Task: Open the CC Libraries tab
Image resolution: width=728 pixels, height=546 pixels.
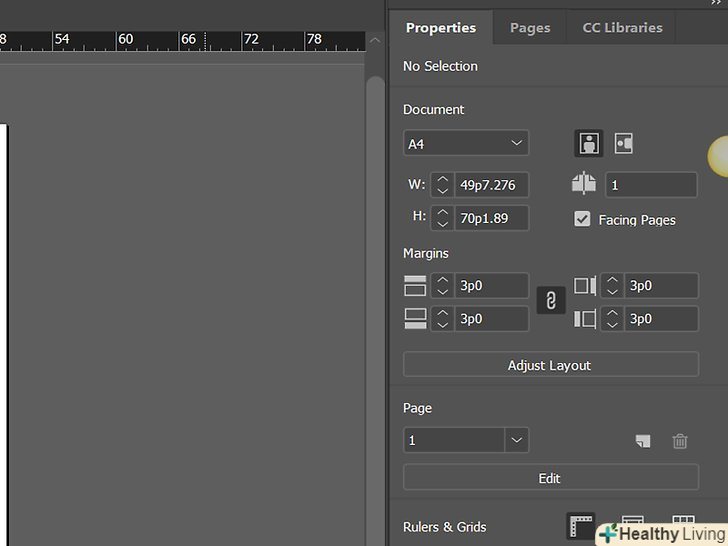Action: pos(622,28)
